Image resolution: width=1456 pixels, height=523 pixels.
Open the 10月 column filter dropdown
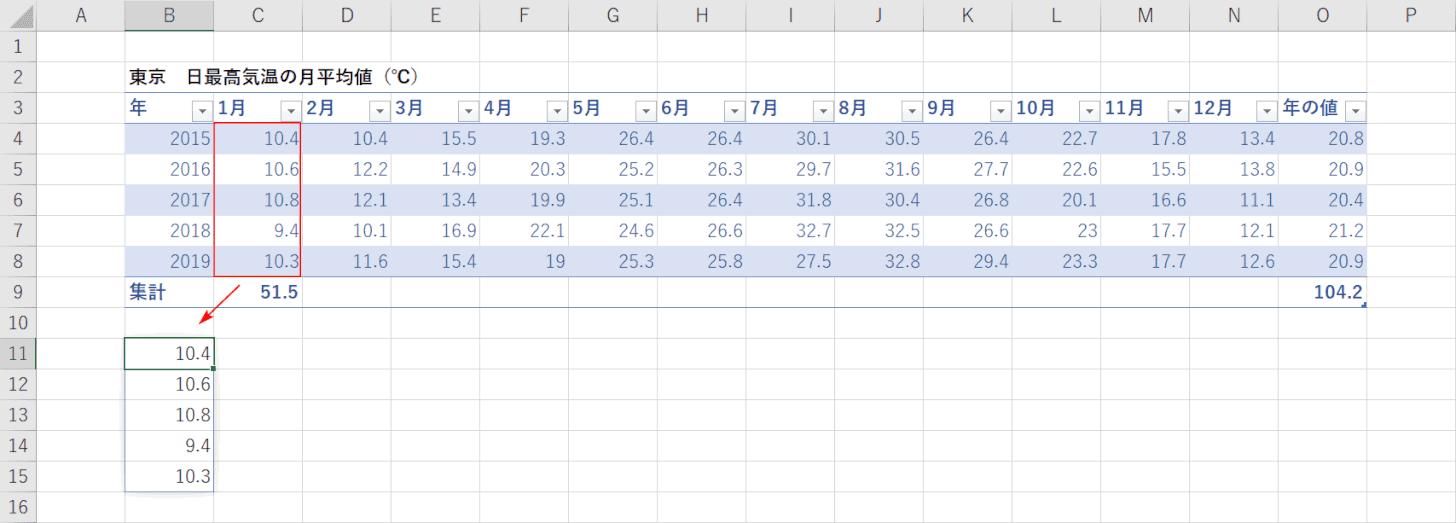coord(1088,111)
